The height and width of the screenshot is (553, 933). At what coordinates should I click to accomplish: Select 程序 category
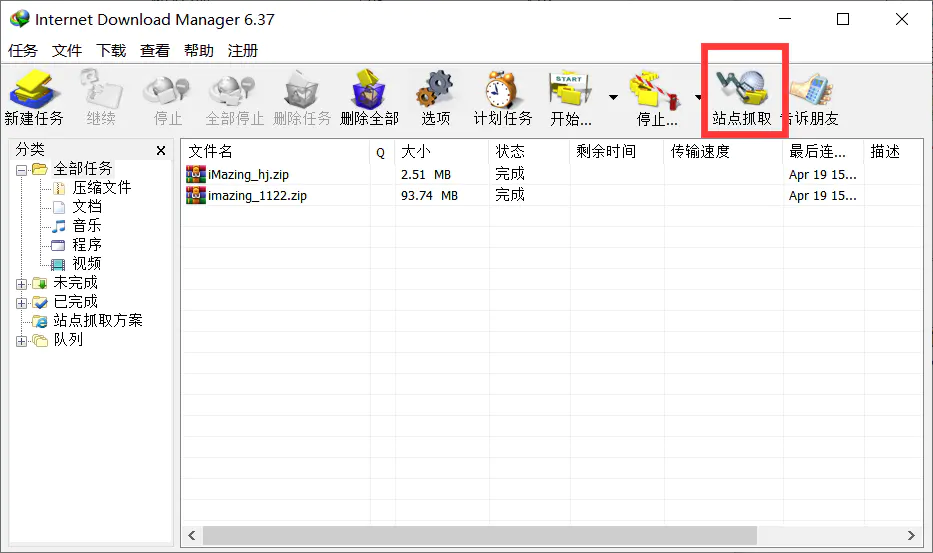87,245
